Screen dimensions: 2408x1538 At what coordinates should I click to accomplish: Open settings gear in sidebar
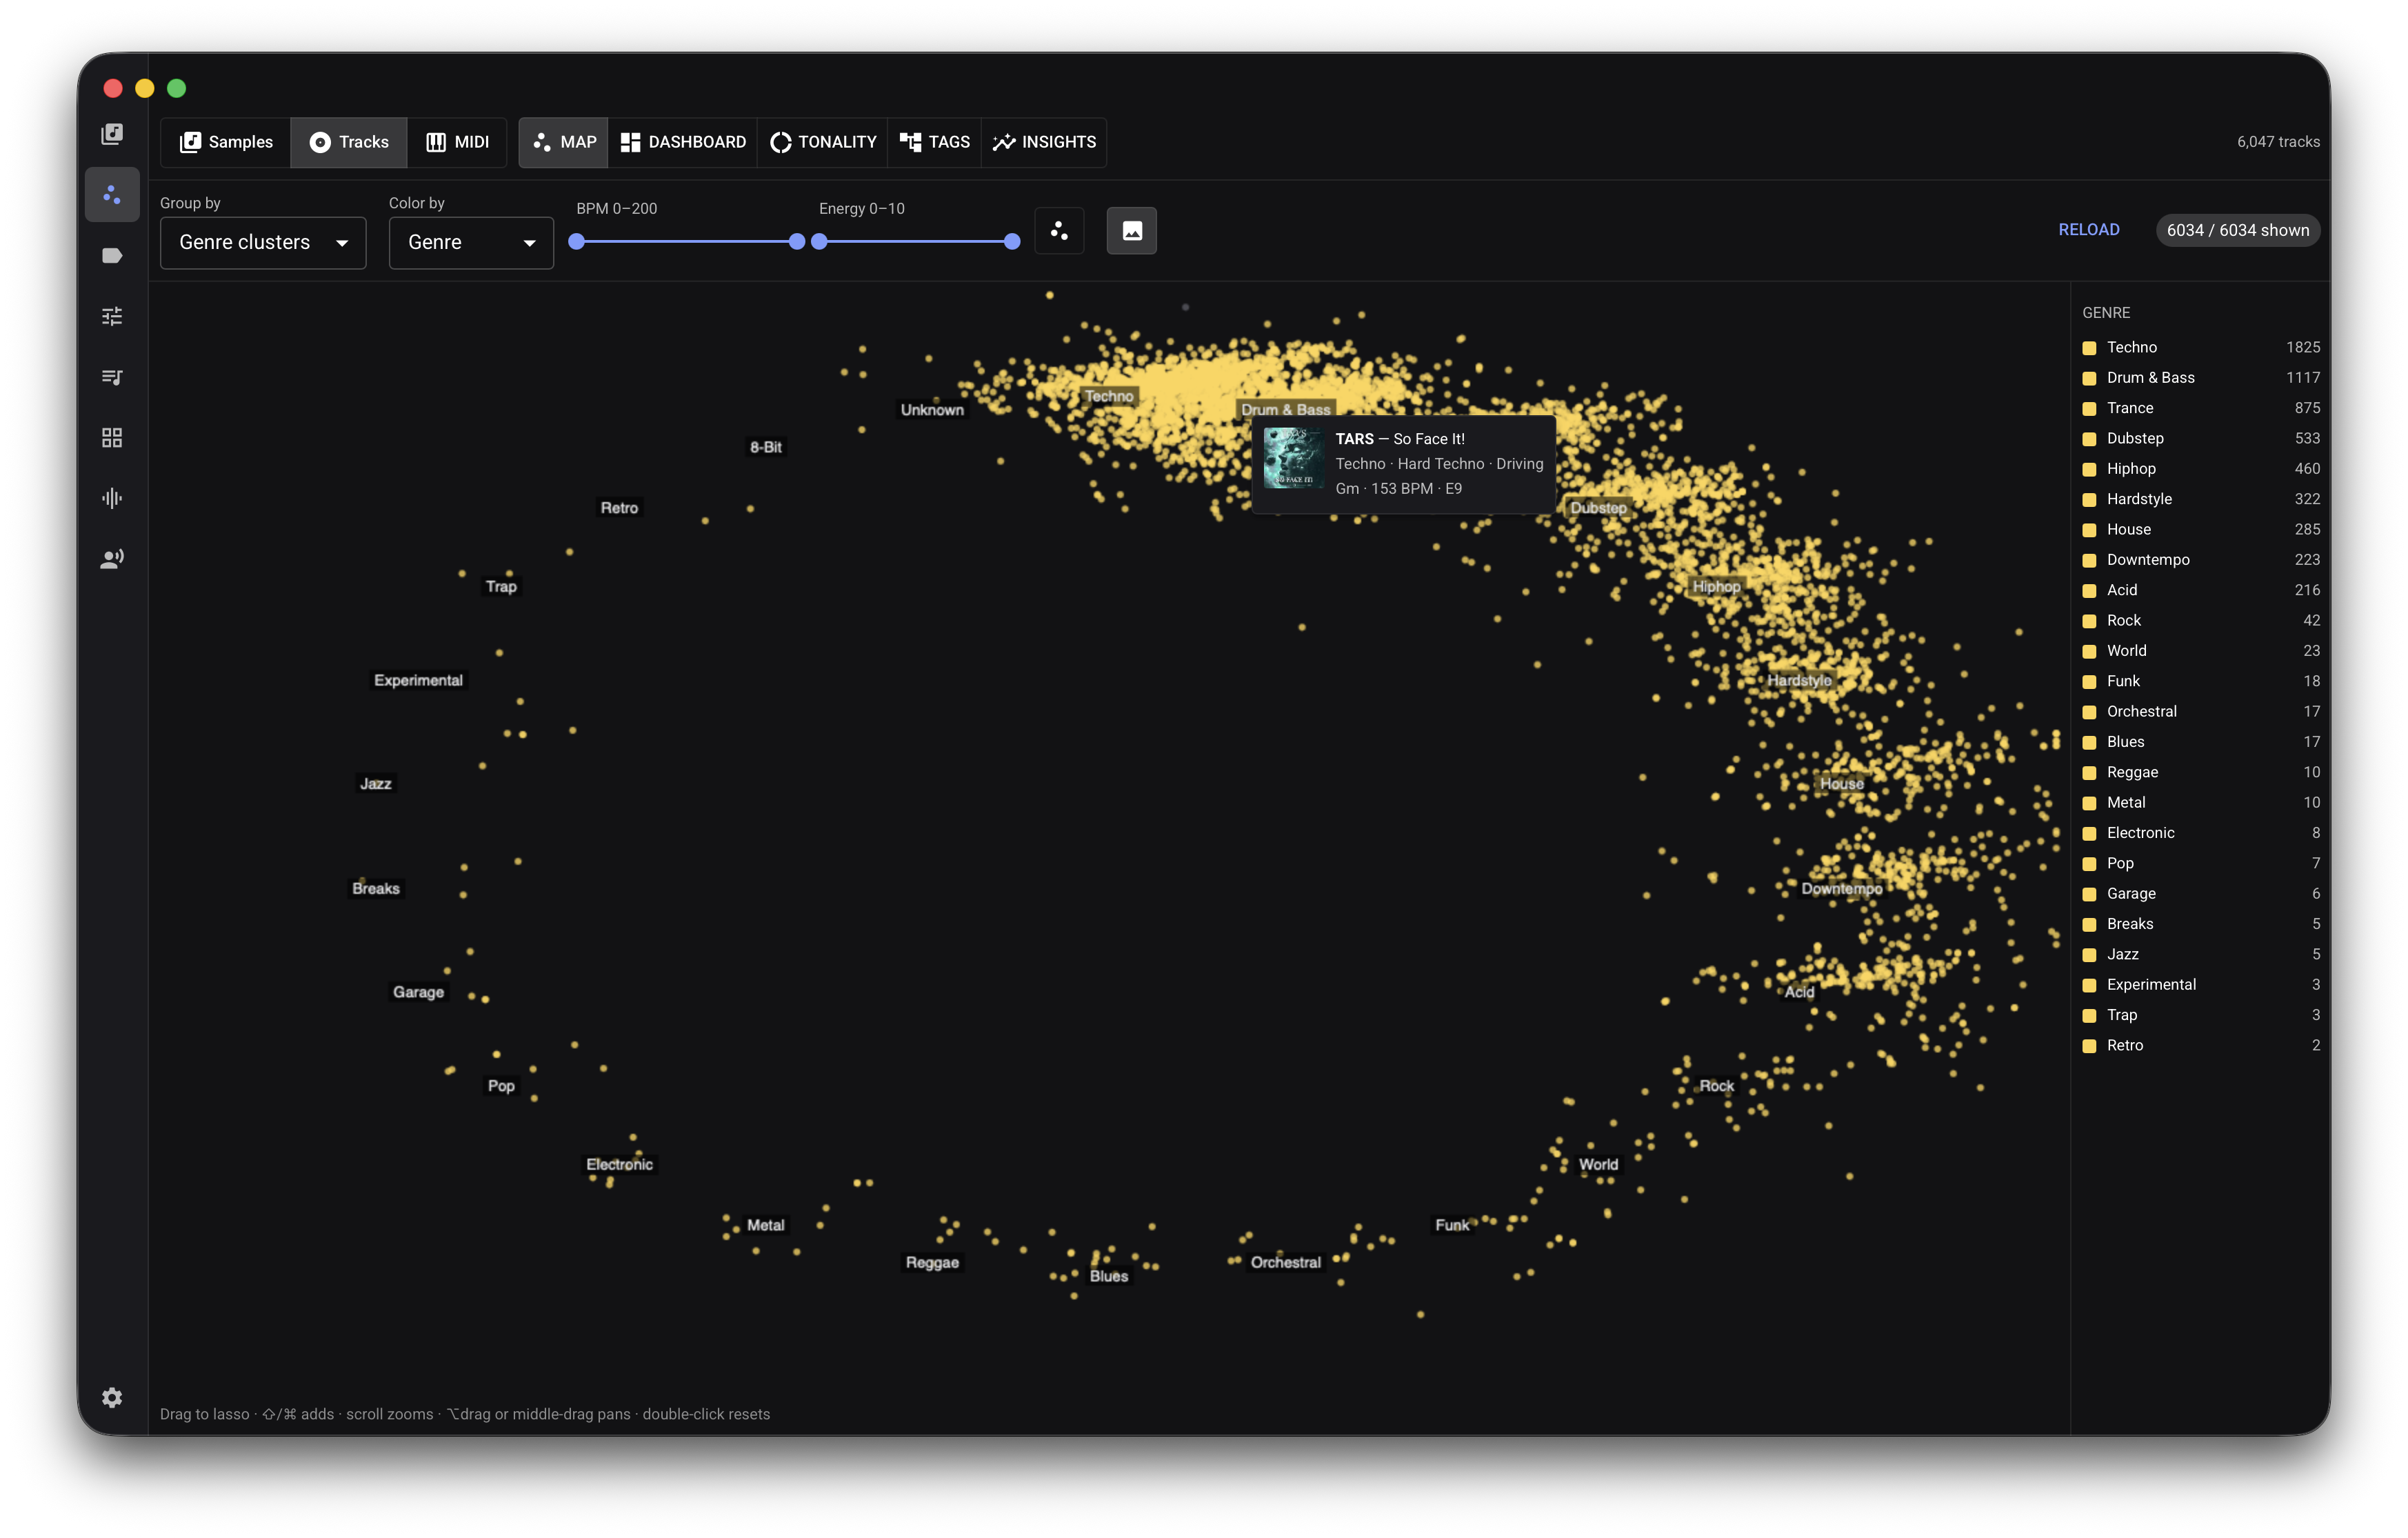tap(112, 1397)
